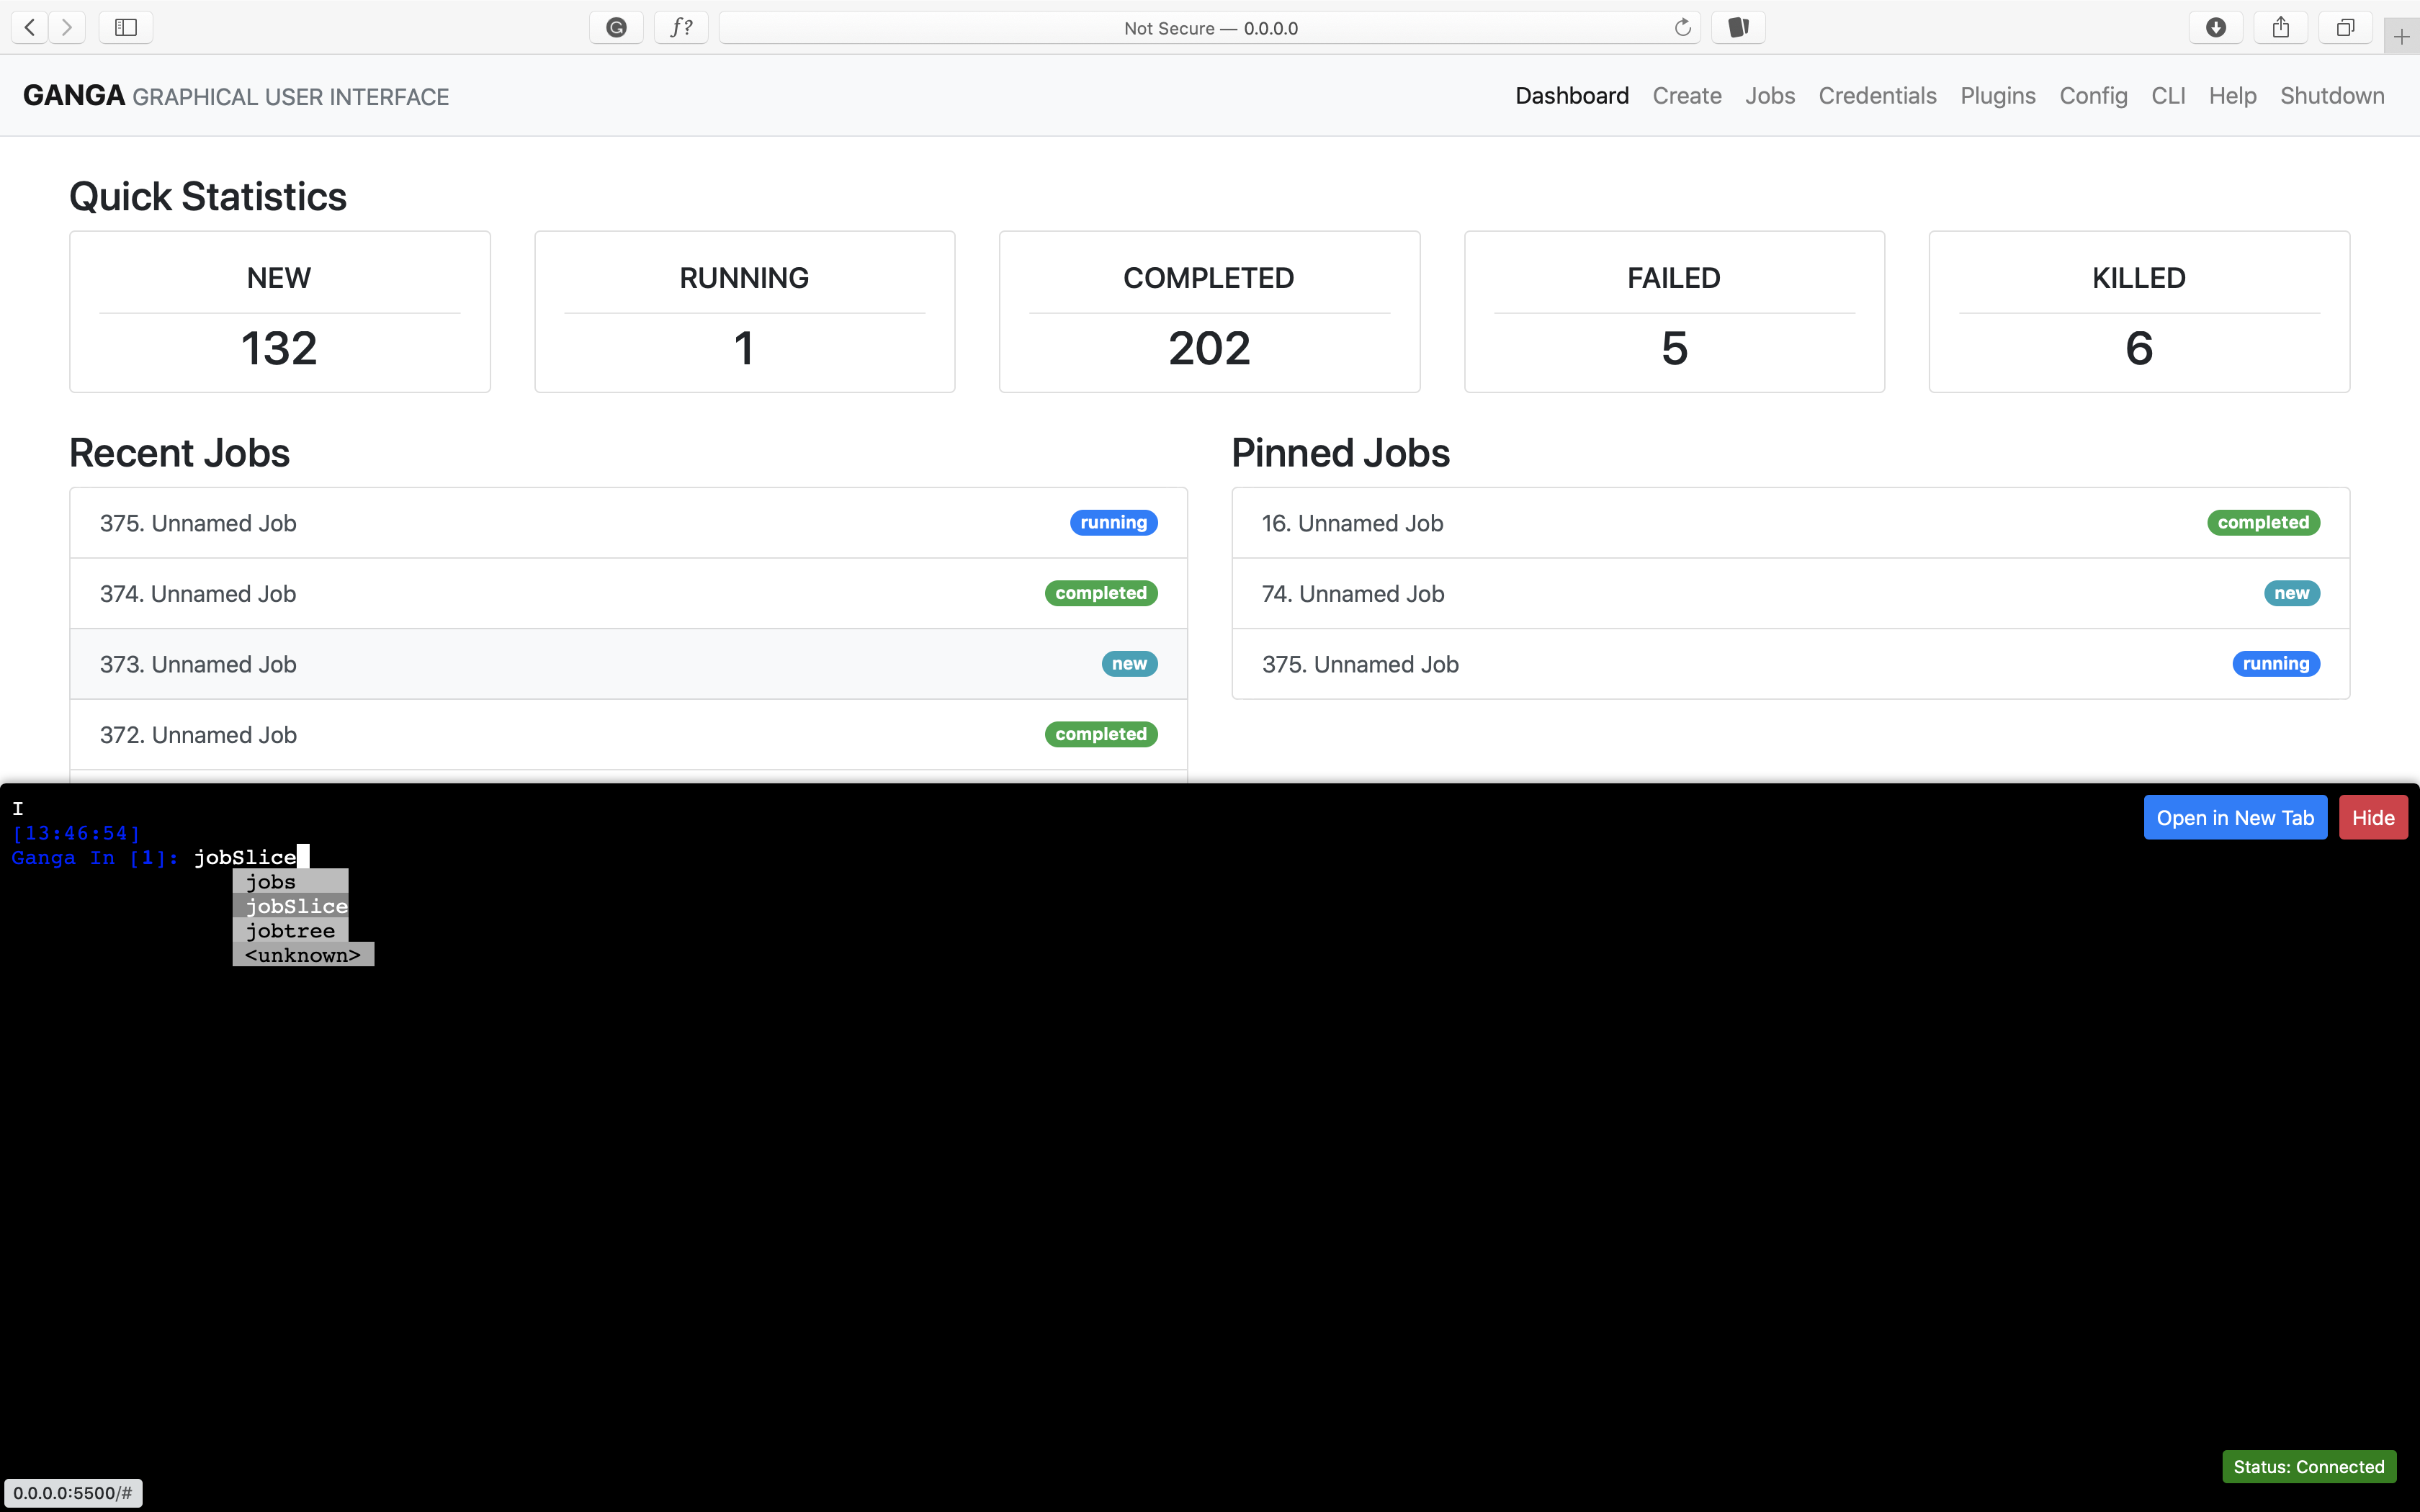Choose jobtree in the terminal suggestions

(x=290, y=931)
